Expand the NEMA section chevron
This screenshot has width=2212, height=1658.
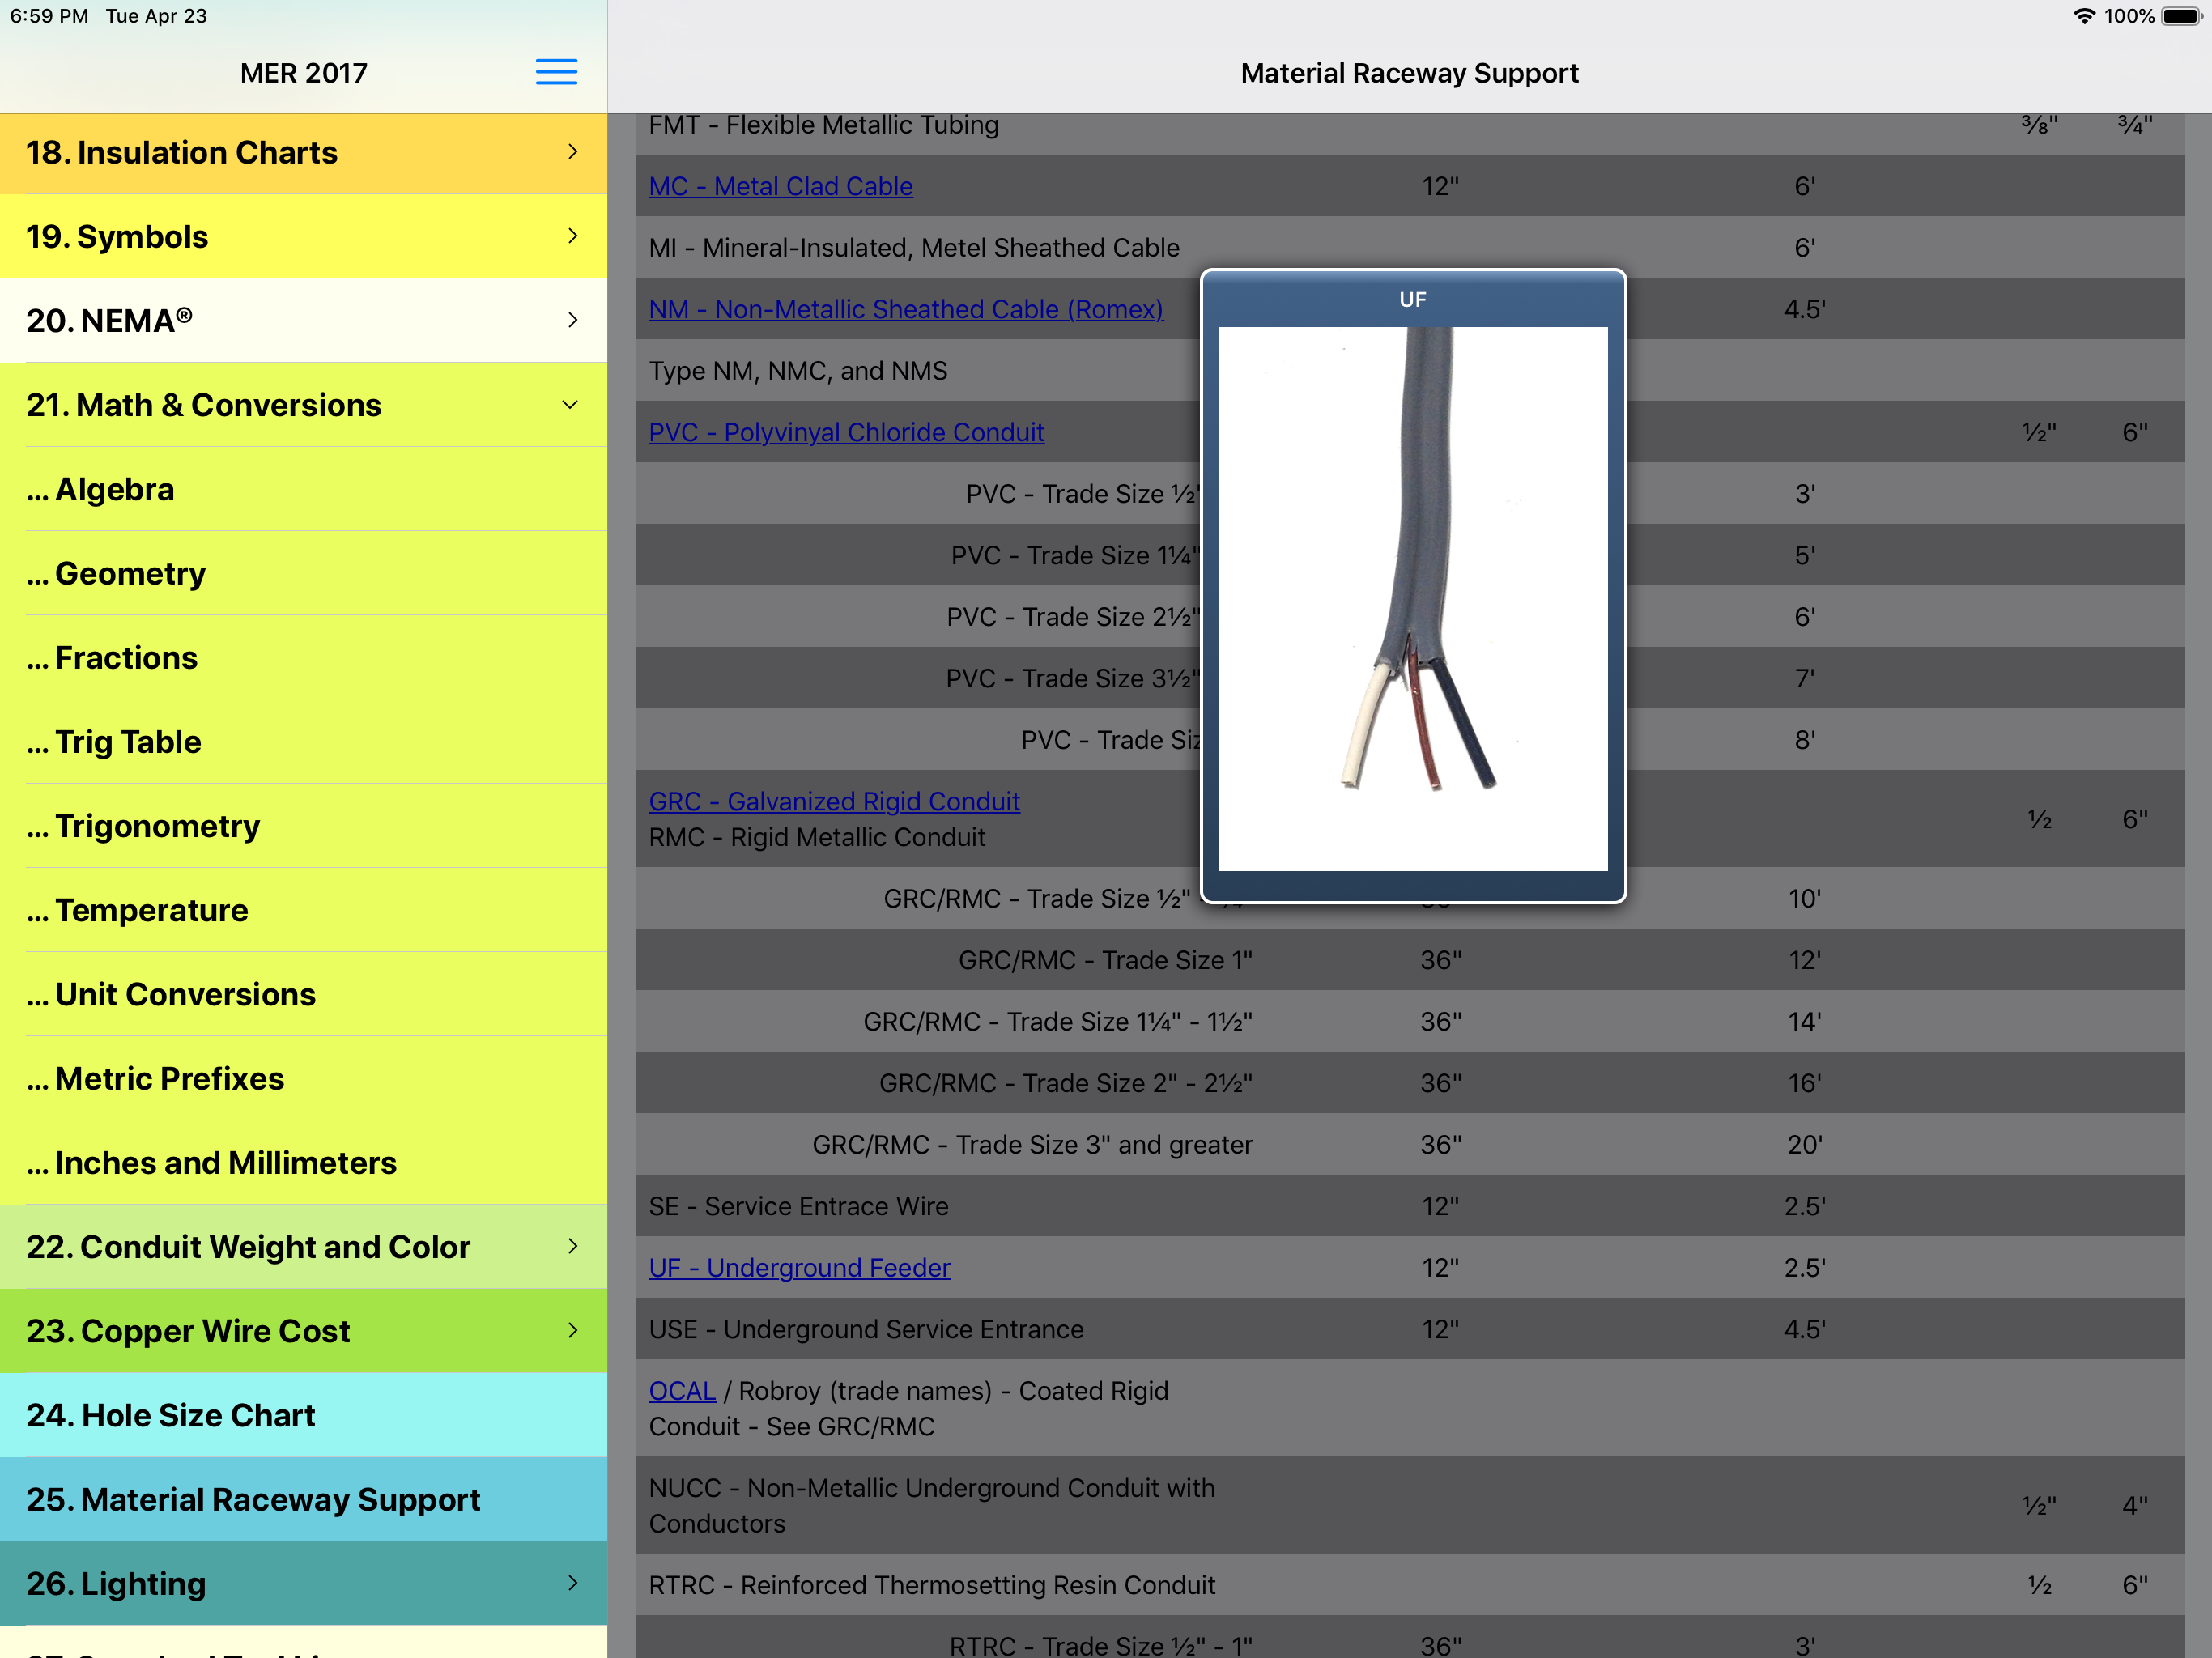572,320
